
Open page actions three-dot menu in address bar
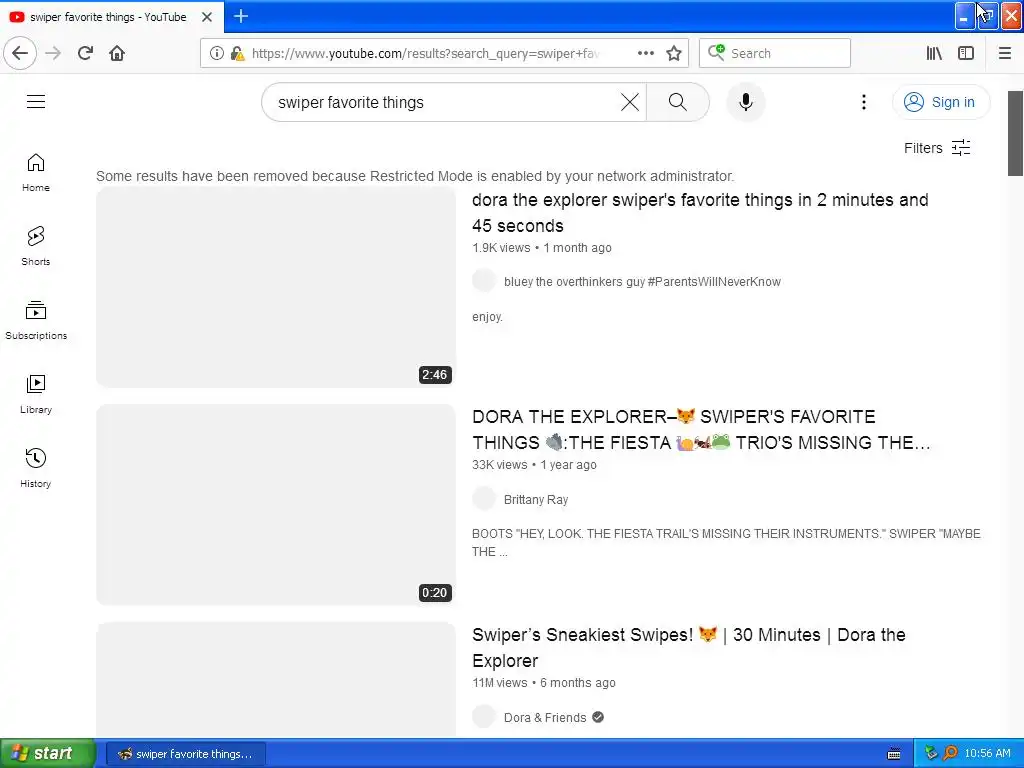[x=645, y=53]
